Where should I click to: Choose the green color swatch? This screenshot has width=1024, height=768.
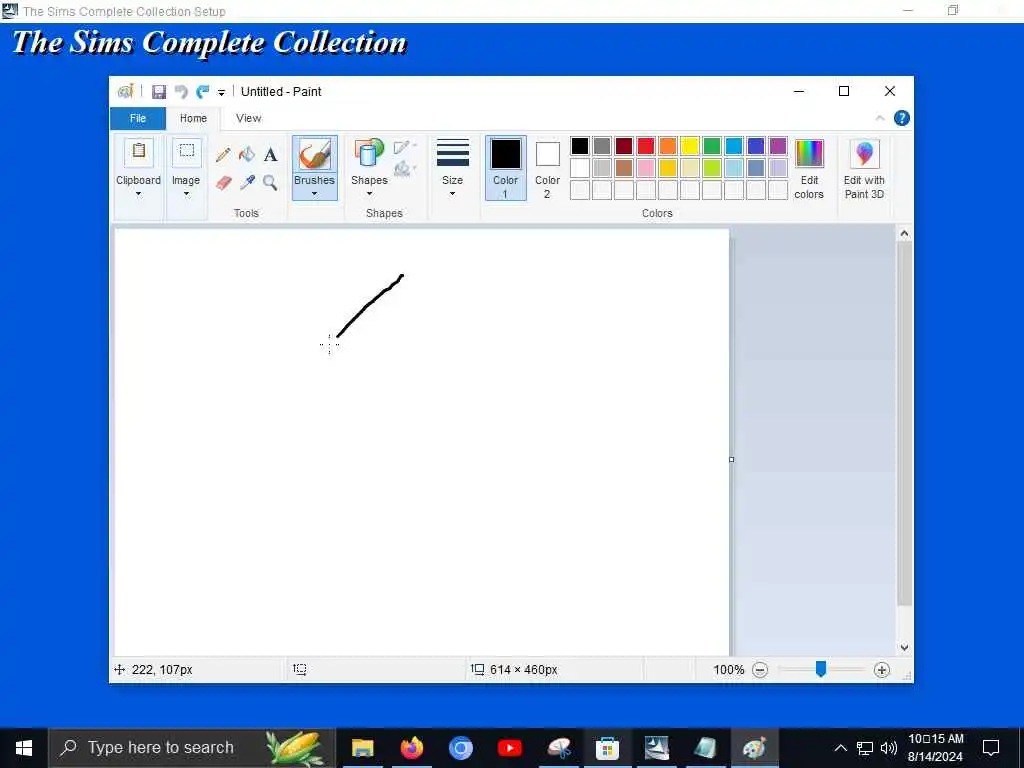[712, 146]
